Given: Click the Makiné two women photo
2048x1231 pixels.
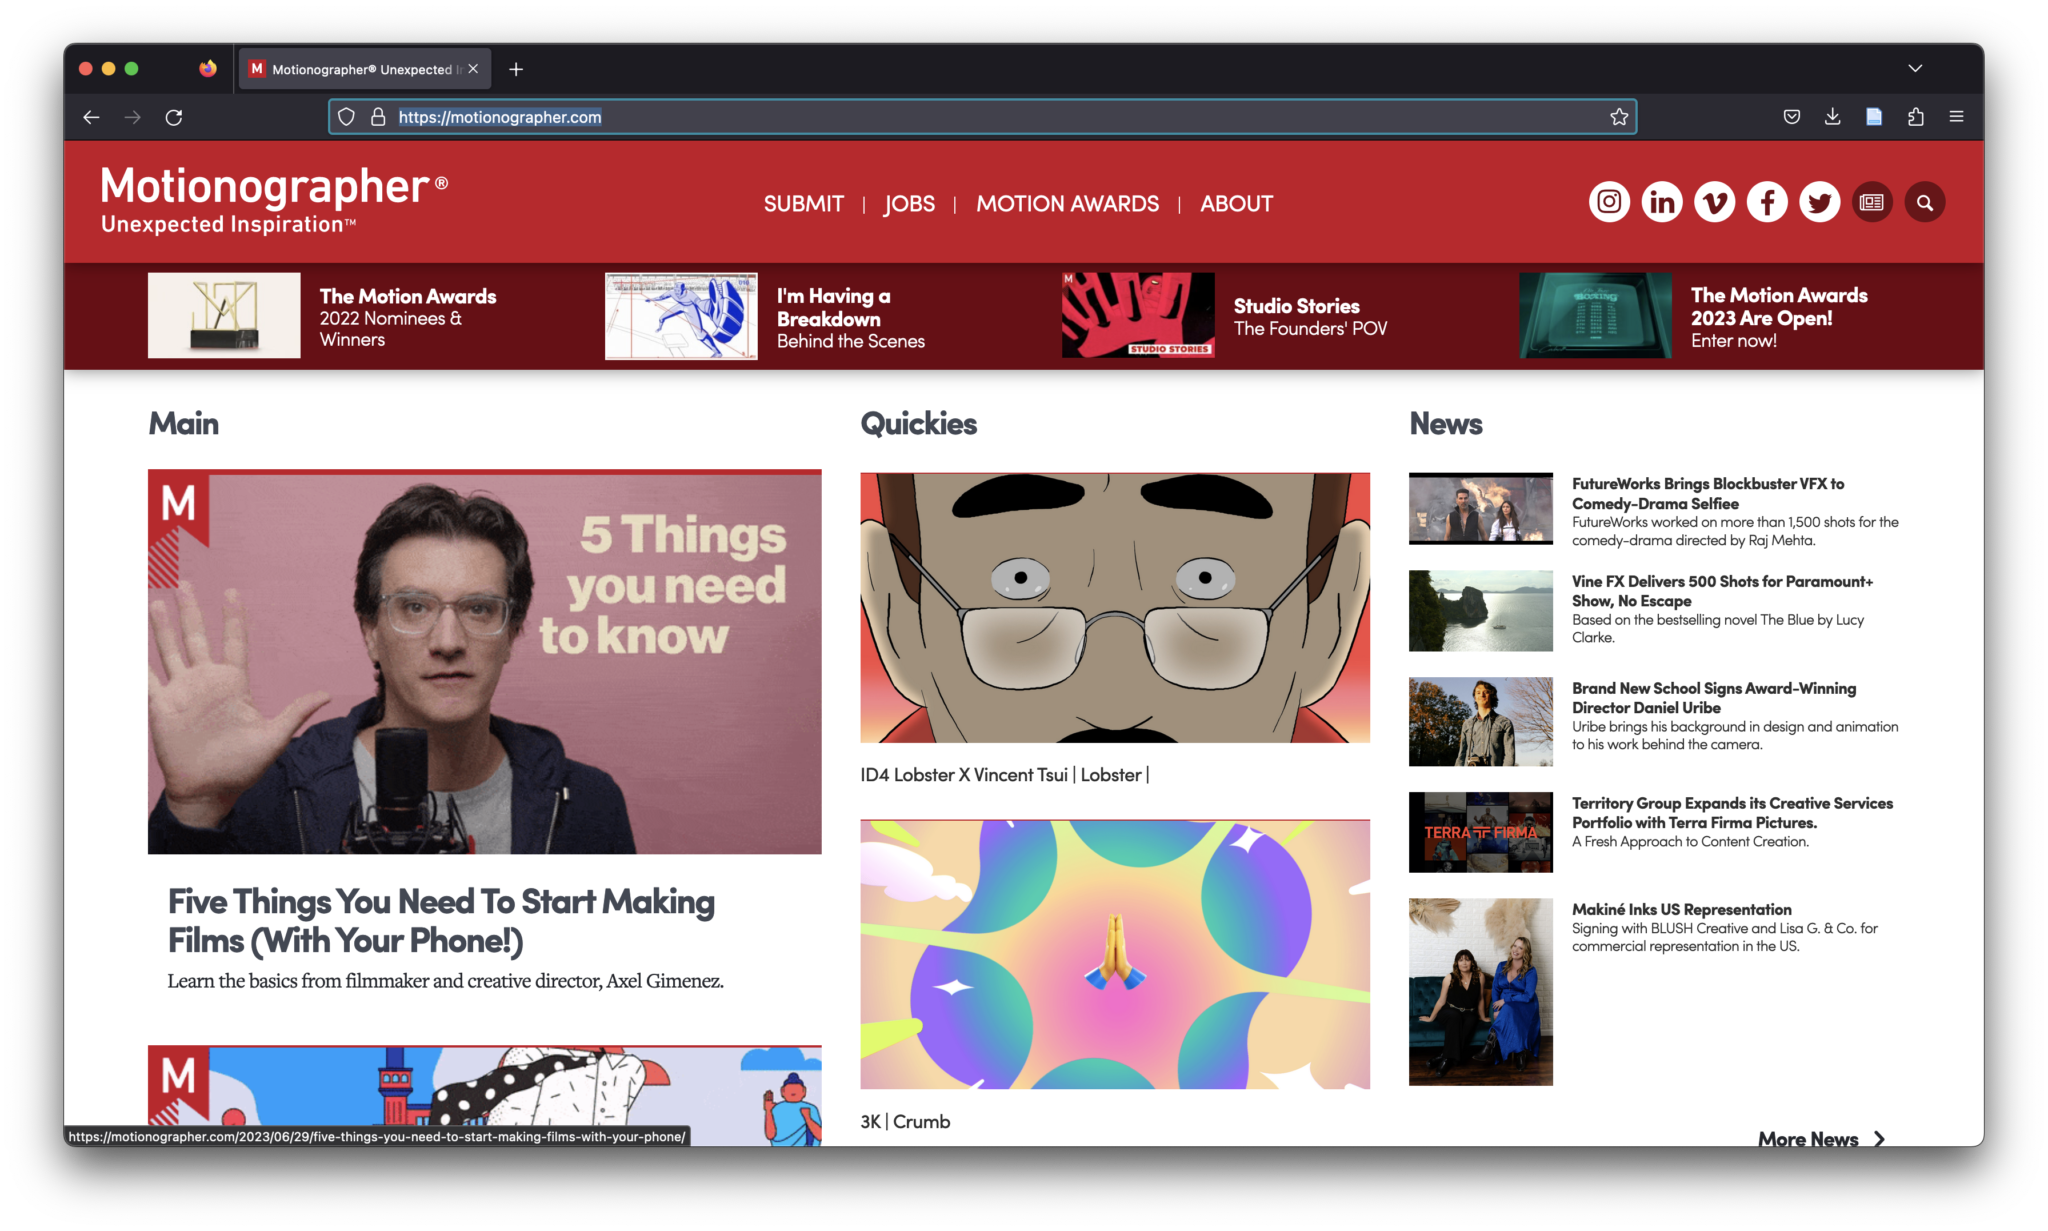Looking at the screenshot, I should [x=1480, y=991].
